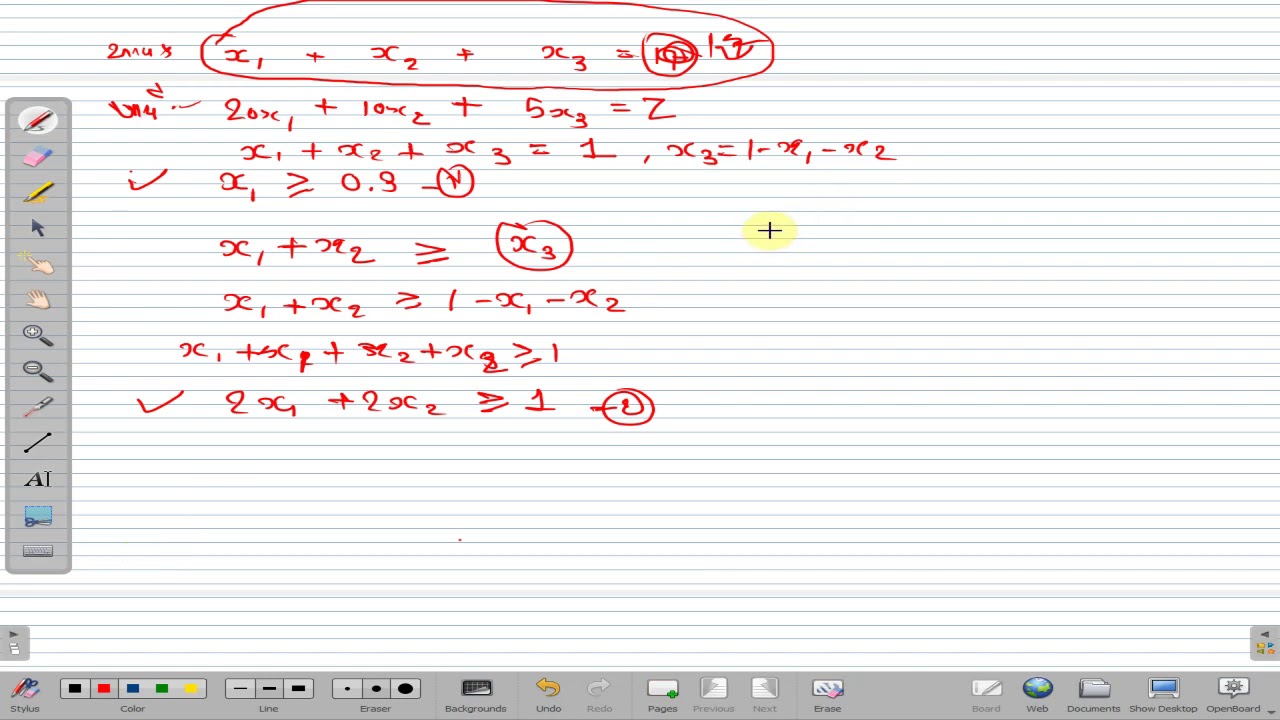This screenshot has width=1280, height=720.
Task: Pick the blue pen color
Action: point(133,688)
